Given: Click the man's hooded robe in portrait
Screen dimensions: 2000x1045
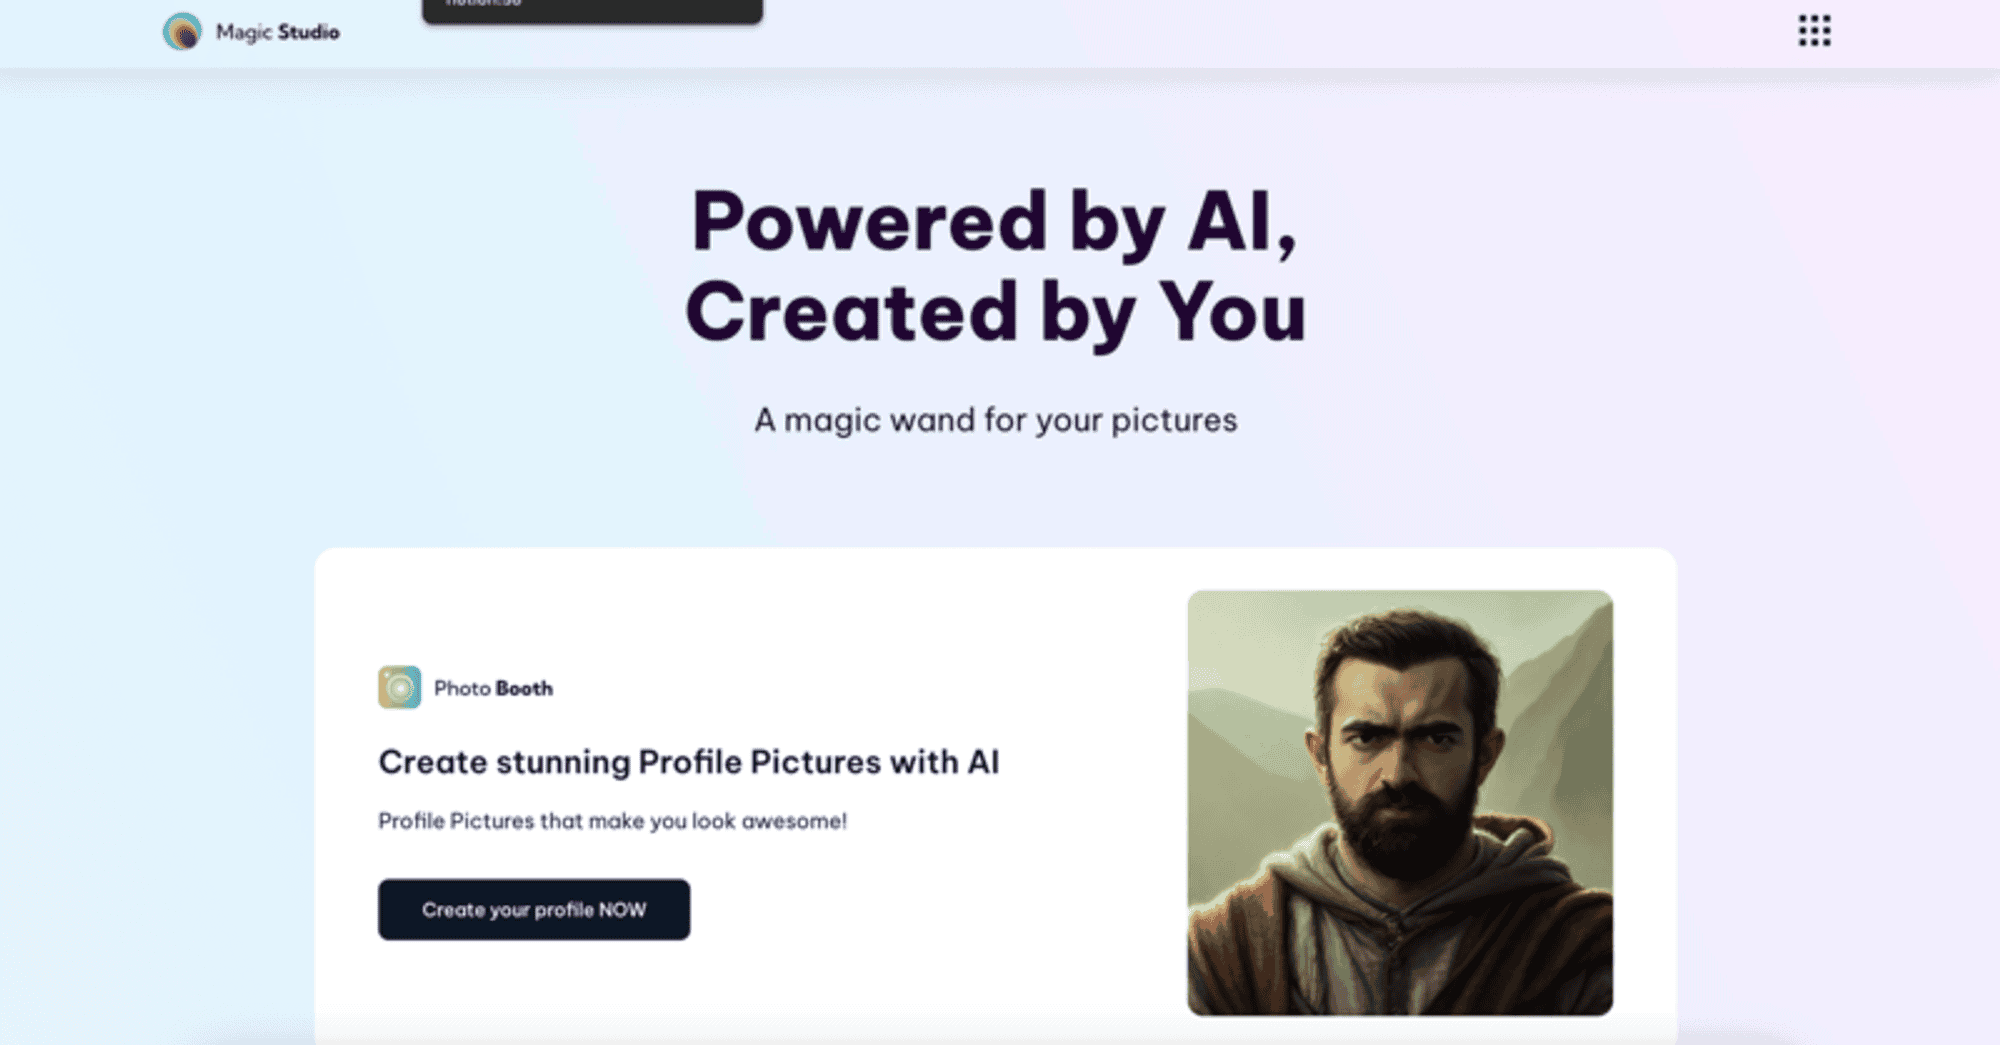Looking at the screenshot, I should click(1400, 930).
